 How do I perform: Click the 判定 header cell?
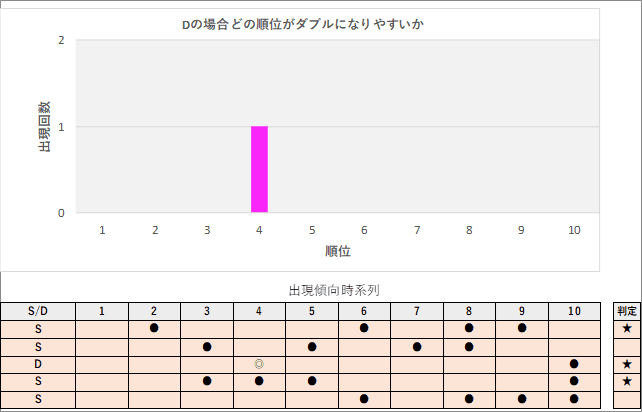tap(627, 311)
